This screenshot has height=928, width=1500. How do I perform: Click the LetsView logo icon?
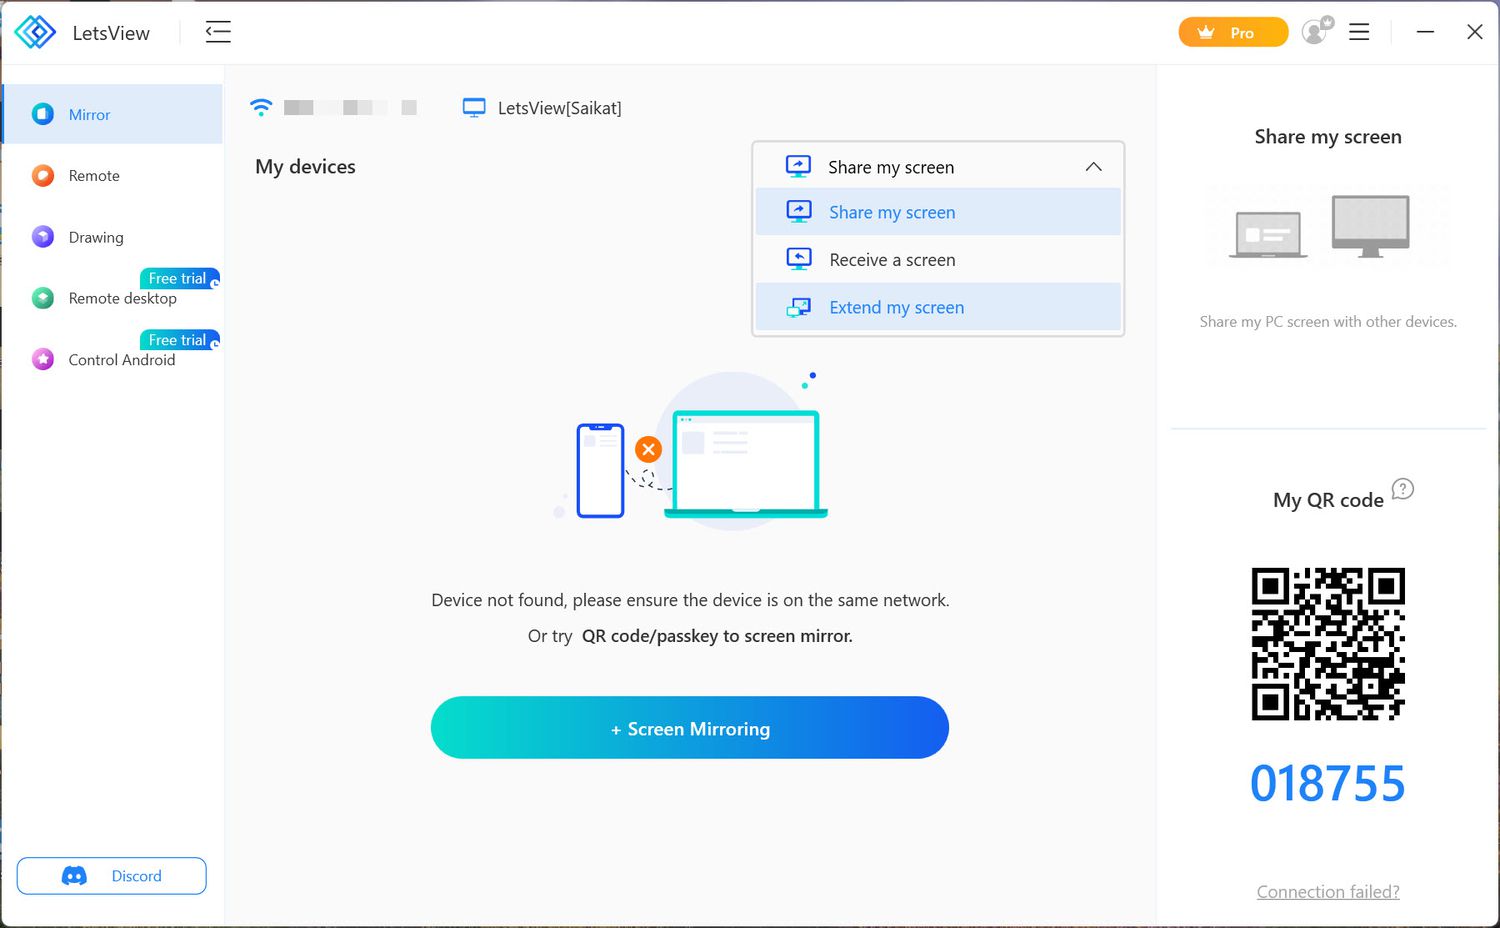[x=35, y=32]
